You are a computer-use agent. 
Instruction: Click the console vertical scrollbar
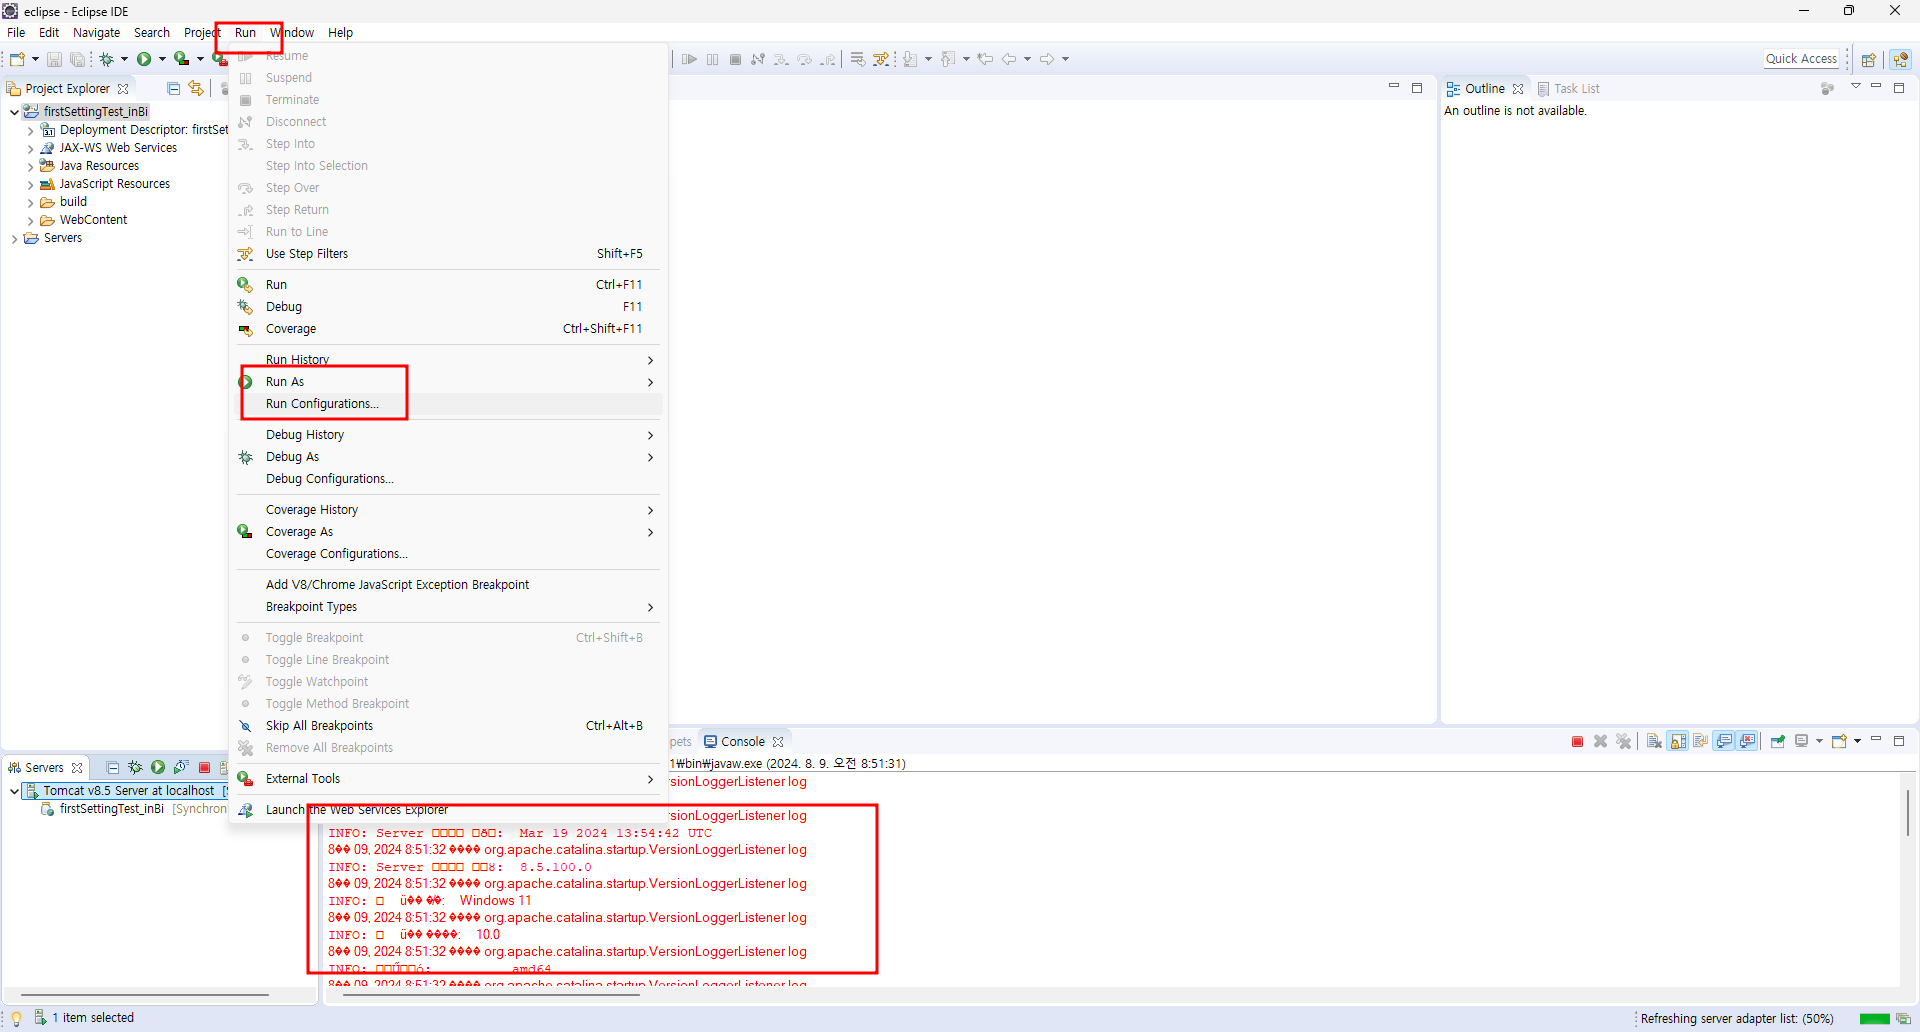tap(1908, 812)
